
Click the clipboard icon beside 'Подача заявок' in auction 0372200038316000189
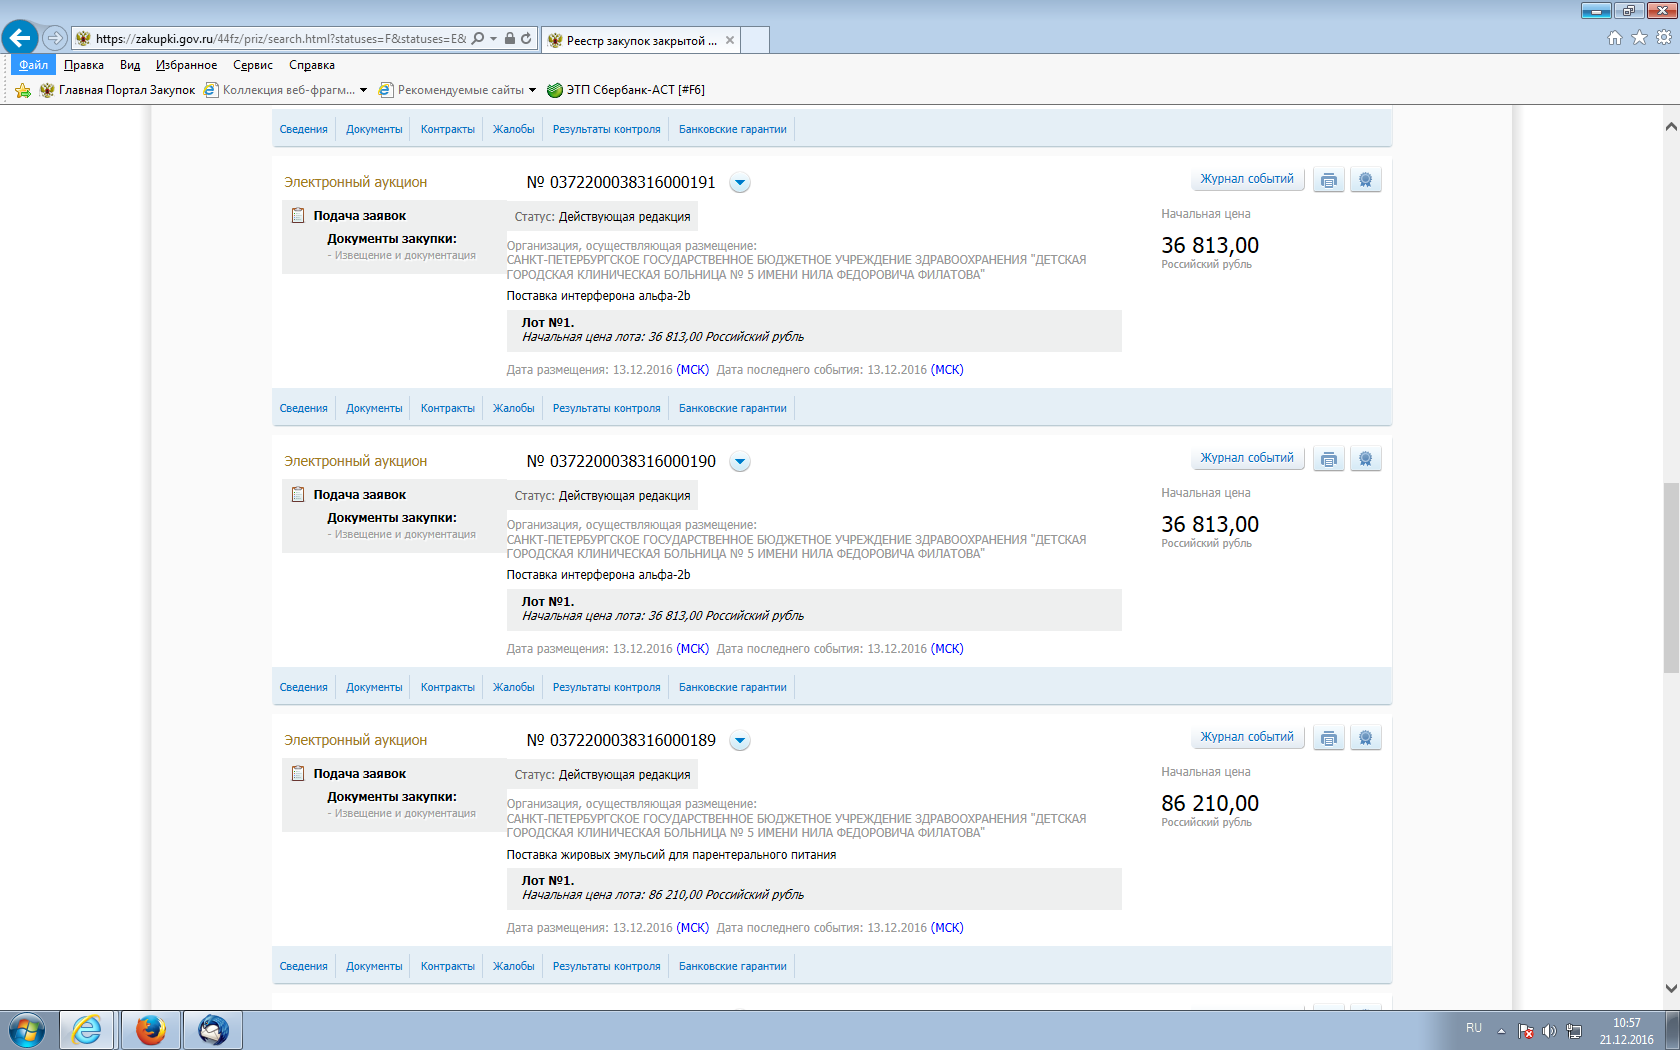point(298,773)
